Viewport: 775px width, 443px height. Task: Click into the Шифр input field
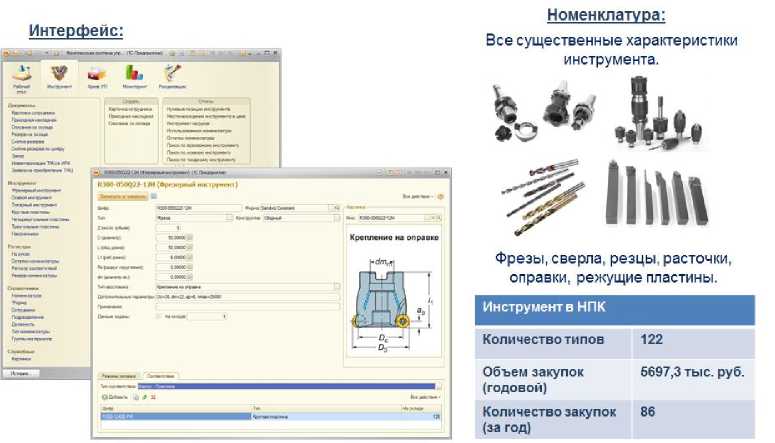[x=199, y=208]
